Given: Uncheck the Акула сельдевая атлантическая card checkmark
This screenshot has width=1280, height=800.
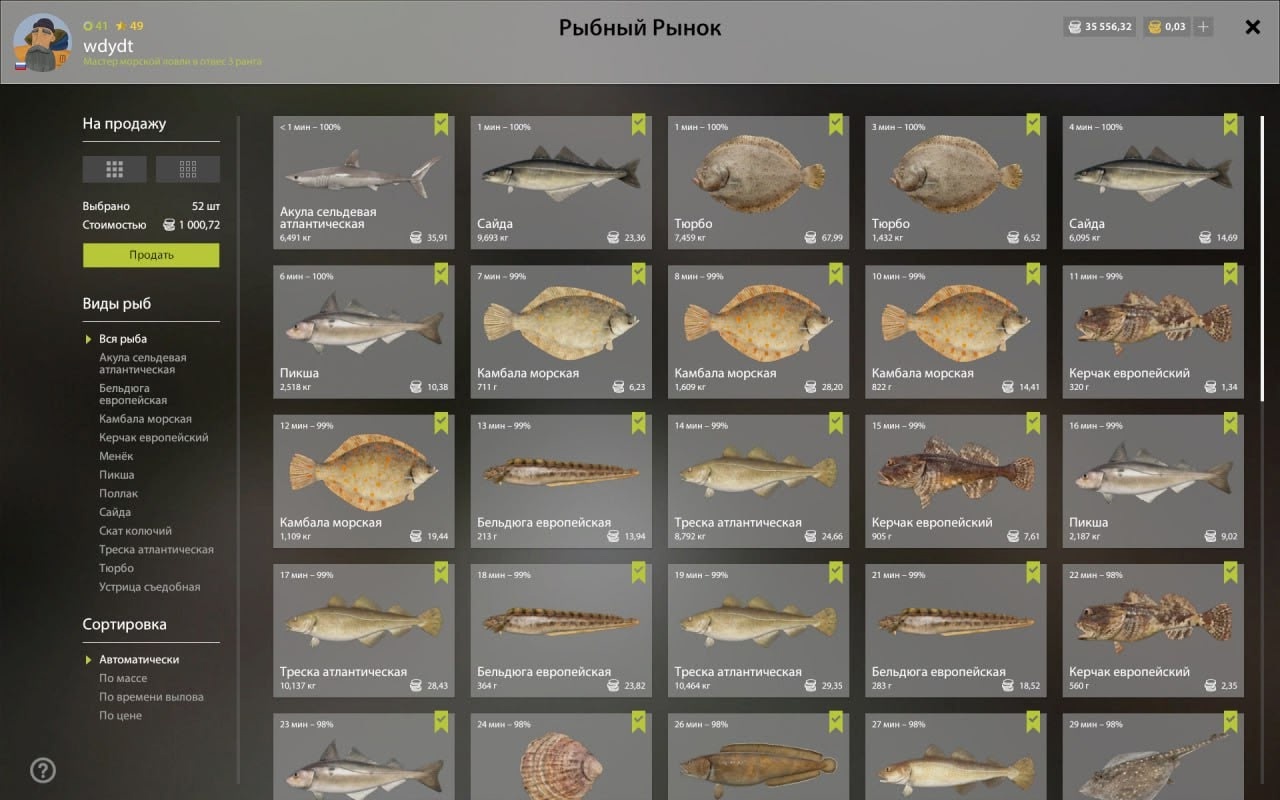Looking at the screenshot, I should point(441,125).
